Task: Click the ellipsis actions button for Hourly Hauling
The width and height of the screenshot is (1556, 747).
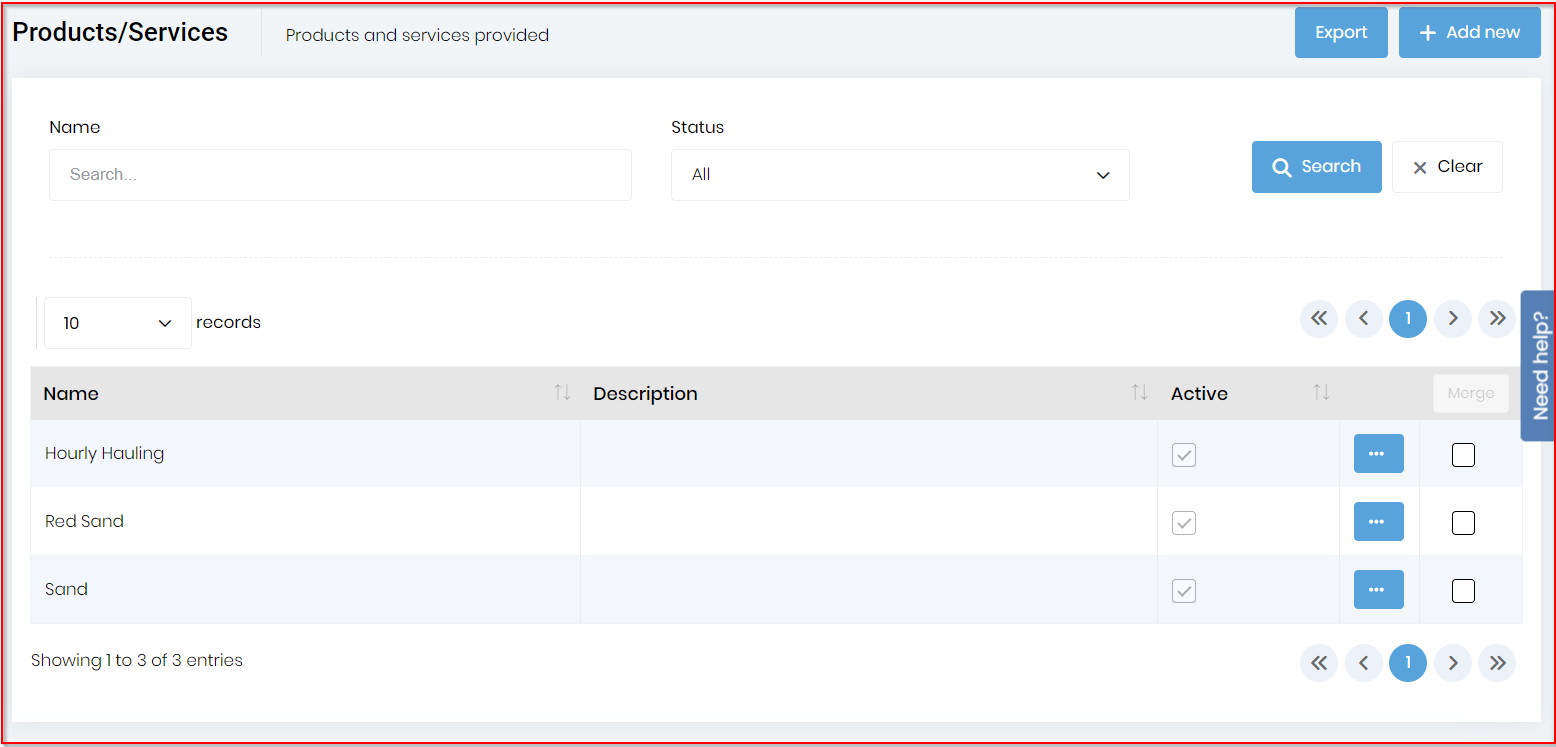Action: click(x=1378, y=454)
